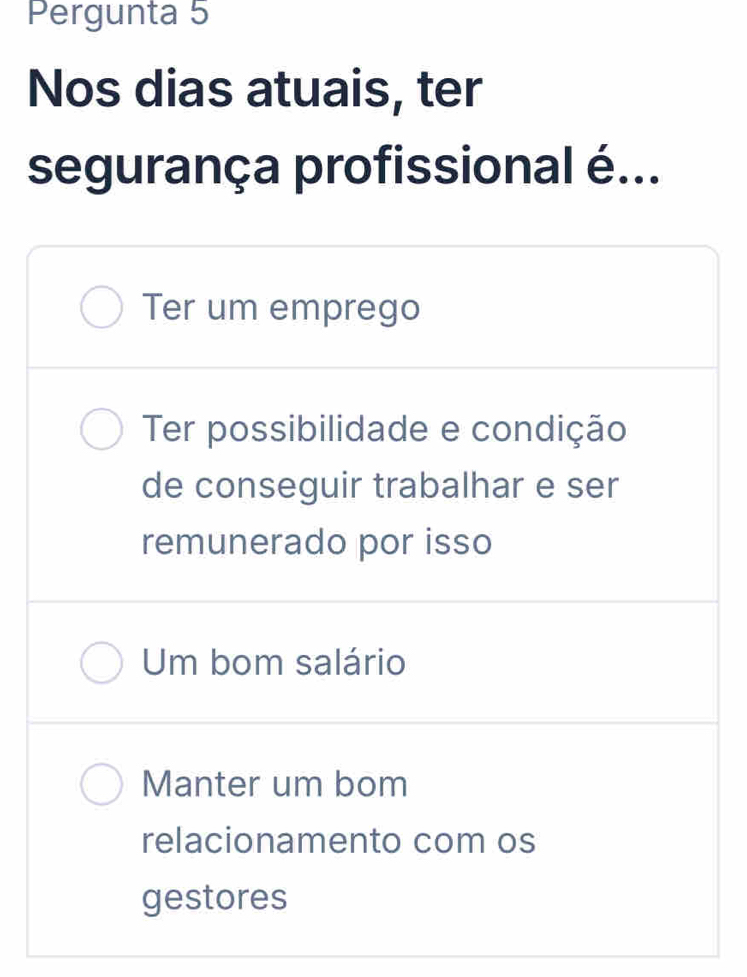
Task: Click the 'segurança profissional é...' heading line
Action: tap(344, 166)
